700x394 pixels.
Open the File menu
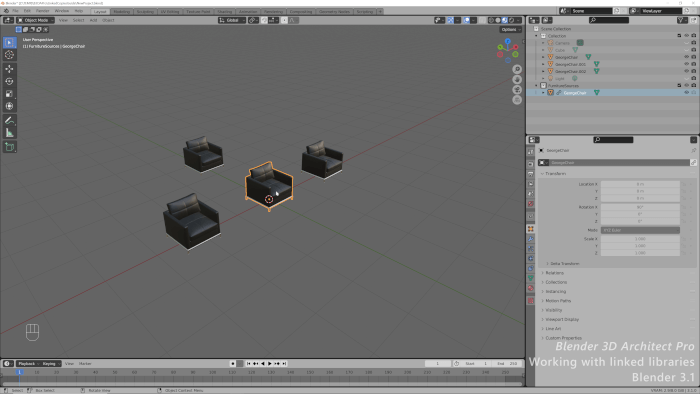click(x=16, y=11)
